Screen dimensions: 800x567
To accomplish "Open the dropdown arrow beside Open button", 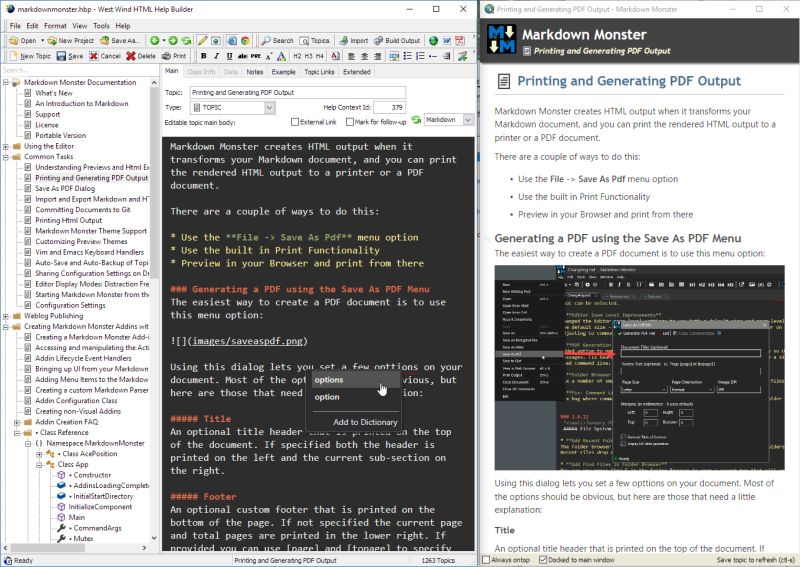I will pyautogui.click(x=42, y=40).
